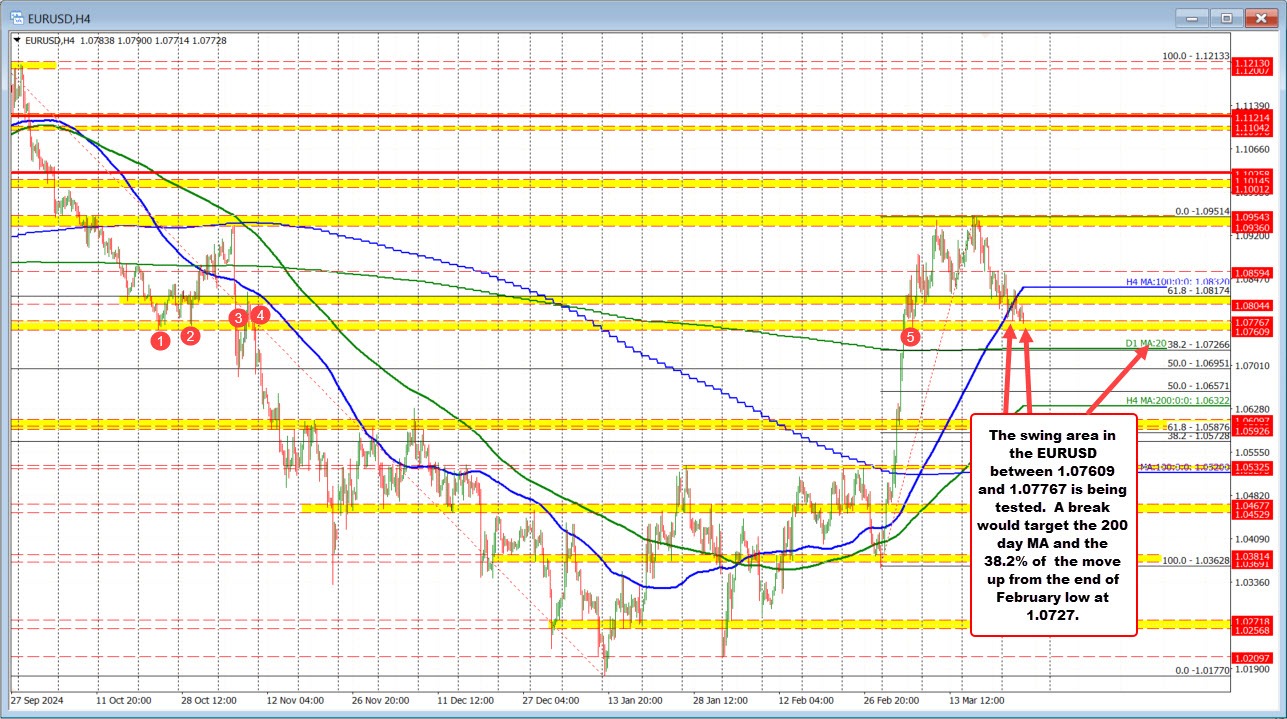Image resolution: width=1287 pixels, height=719 pixels.
Task: Select red numbered marker 2 on the chart
Action: point(189,337)
